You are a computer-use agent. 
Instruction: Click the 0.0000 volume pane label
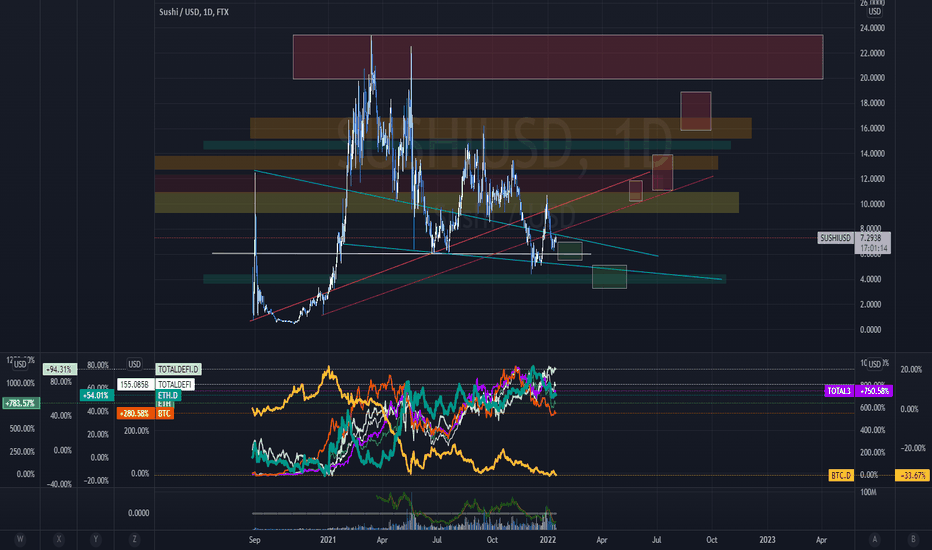[x=139, y=513]
